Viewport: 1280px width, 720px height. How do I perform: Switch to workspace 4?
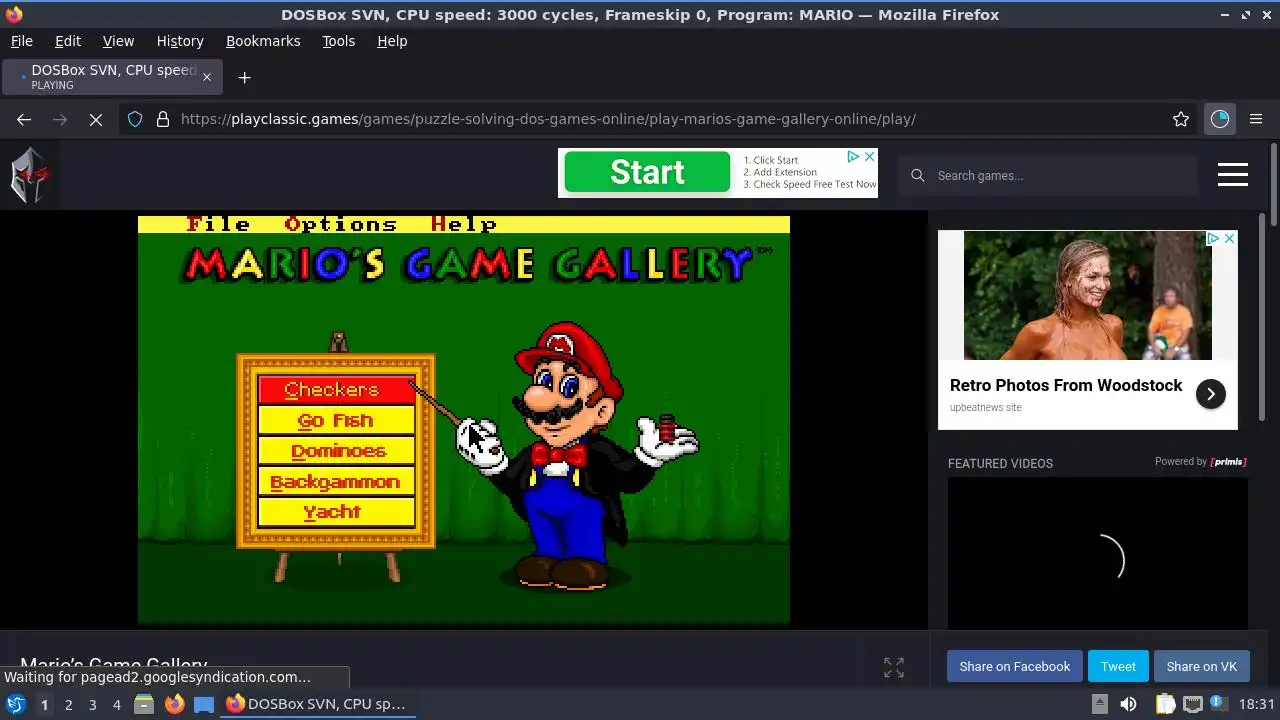(x=116, y=704)
